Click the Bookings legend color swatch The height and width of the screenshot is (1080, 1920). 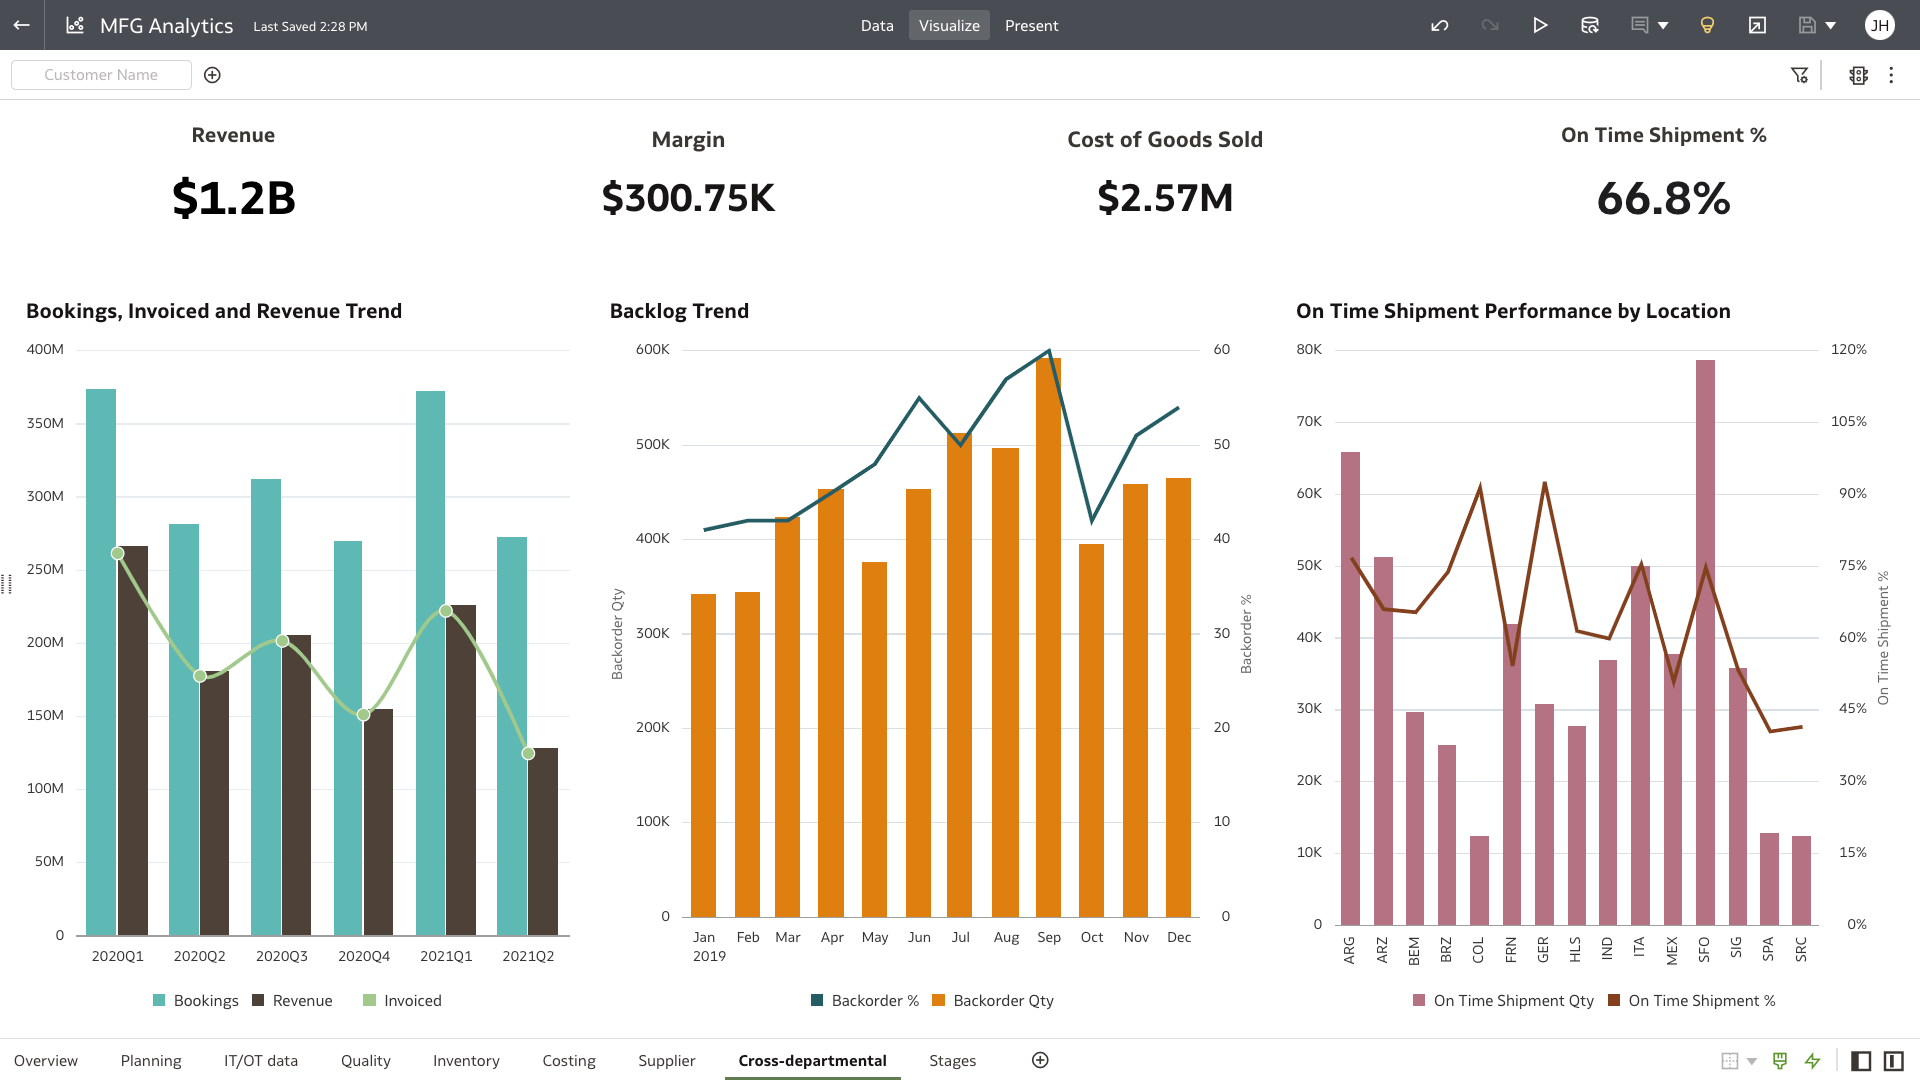point(159,1000)
